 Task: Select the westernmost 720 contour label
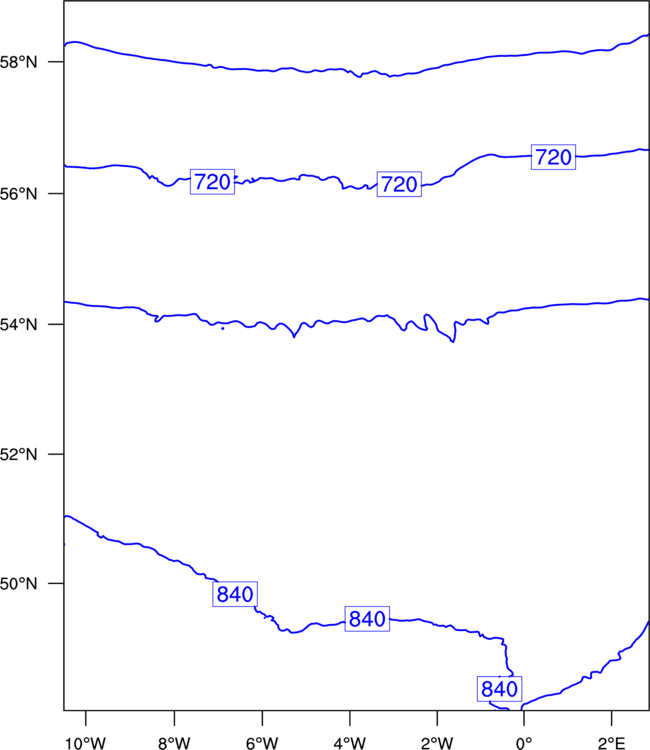pyautogui.click(x=212, y=182)
